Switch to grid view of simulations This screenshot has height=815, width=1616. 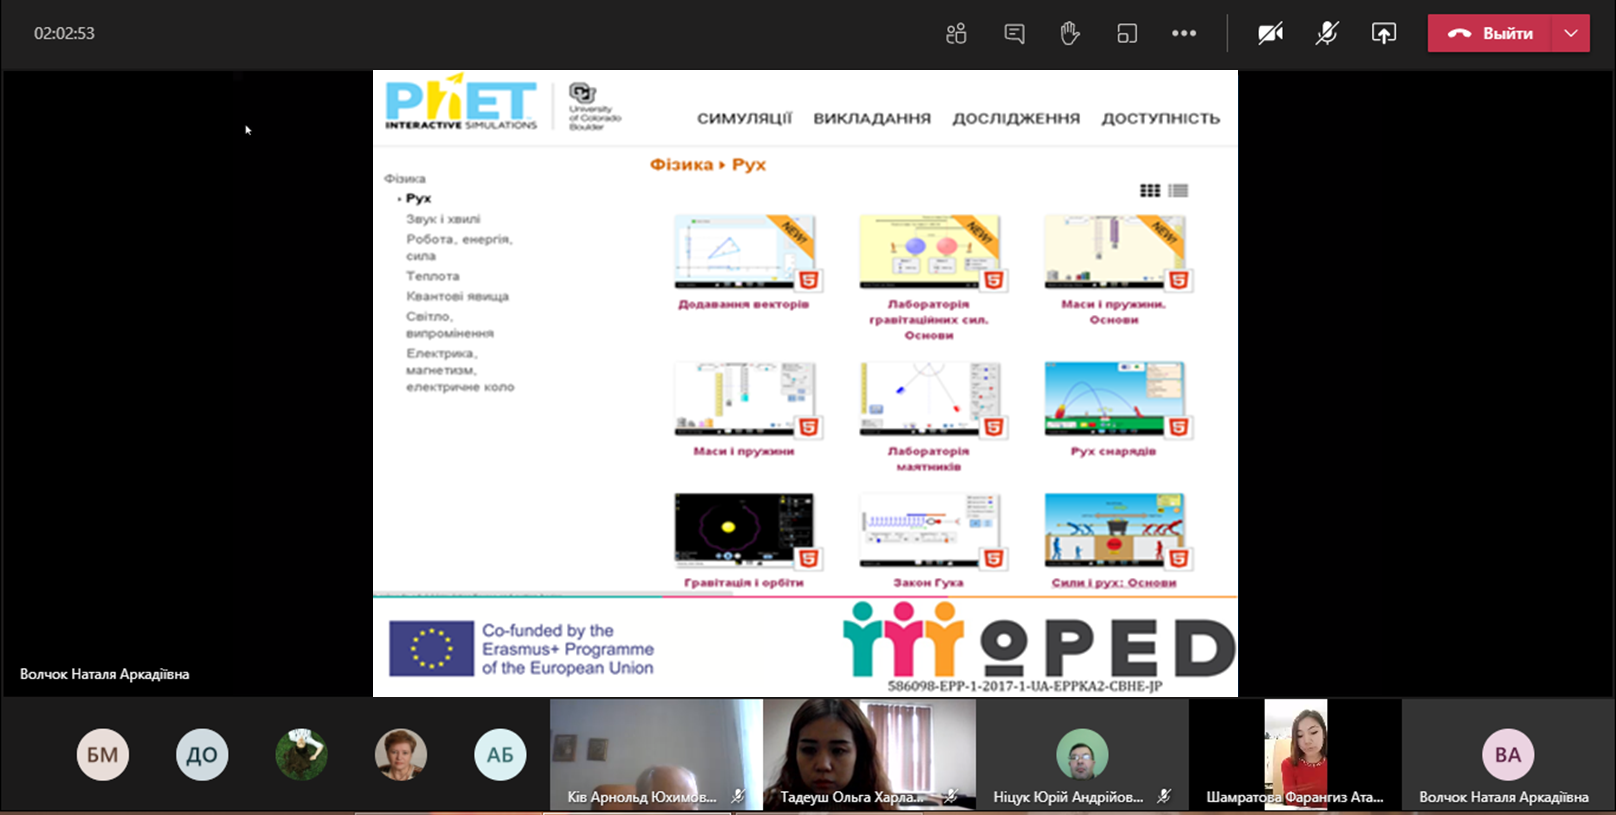point(1150,190)
